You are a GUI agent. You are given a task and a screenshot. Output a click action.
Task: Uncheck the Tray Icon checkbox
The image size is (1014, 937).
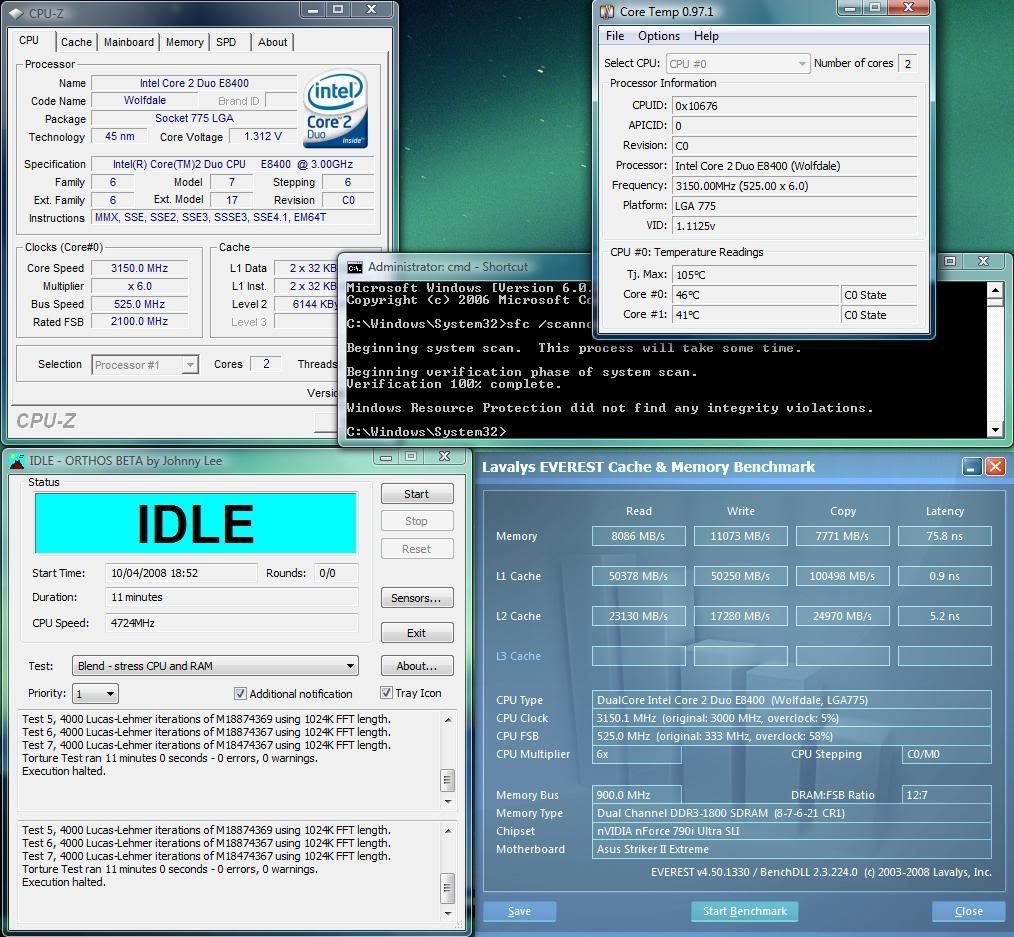pyautogui.click(x=386, y=692)
